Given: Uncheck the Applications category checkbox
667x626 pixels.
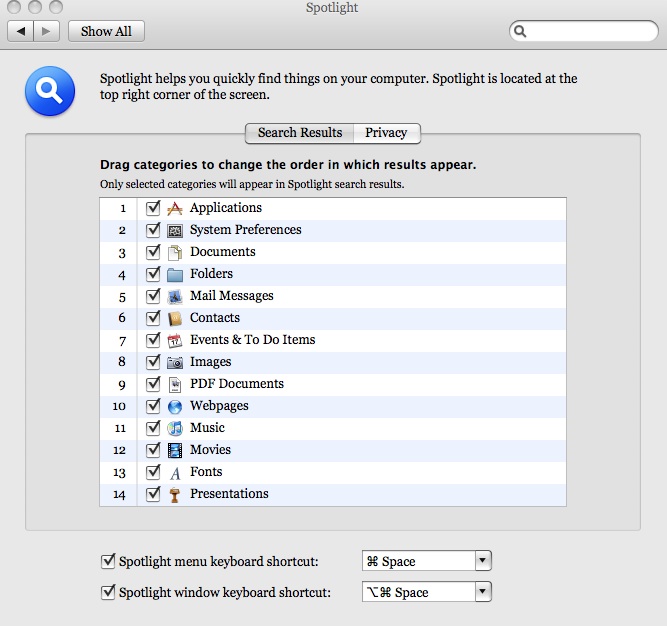Looking at the screenshot, I should 153,208.
